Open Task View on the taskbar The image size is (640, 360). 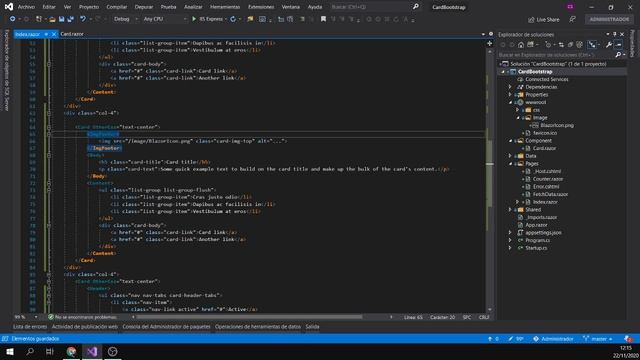[50, 351]
